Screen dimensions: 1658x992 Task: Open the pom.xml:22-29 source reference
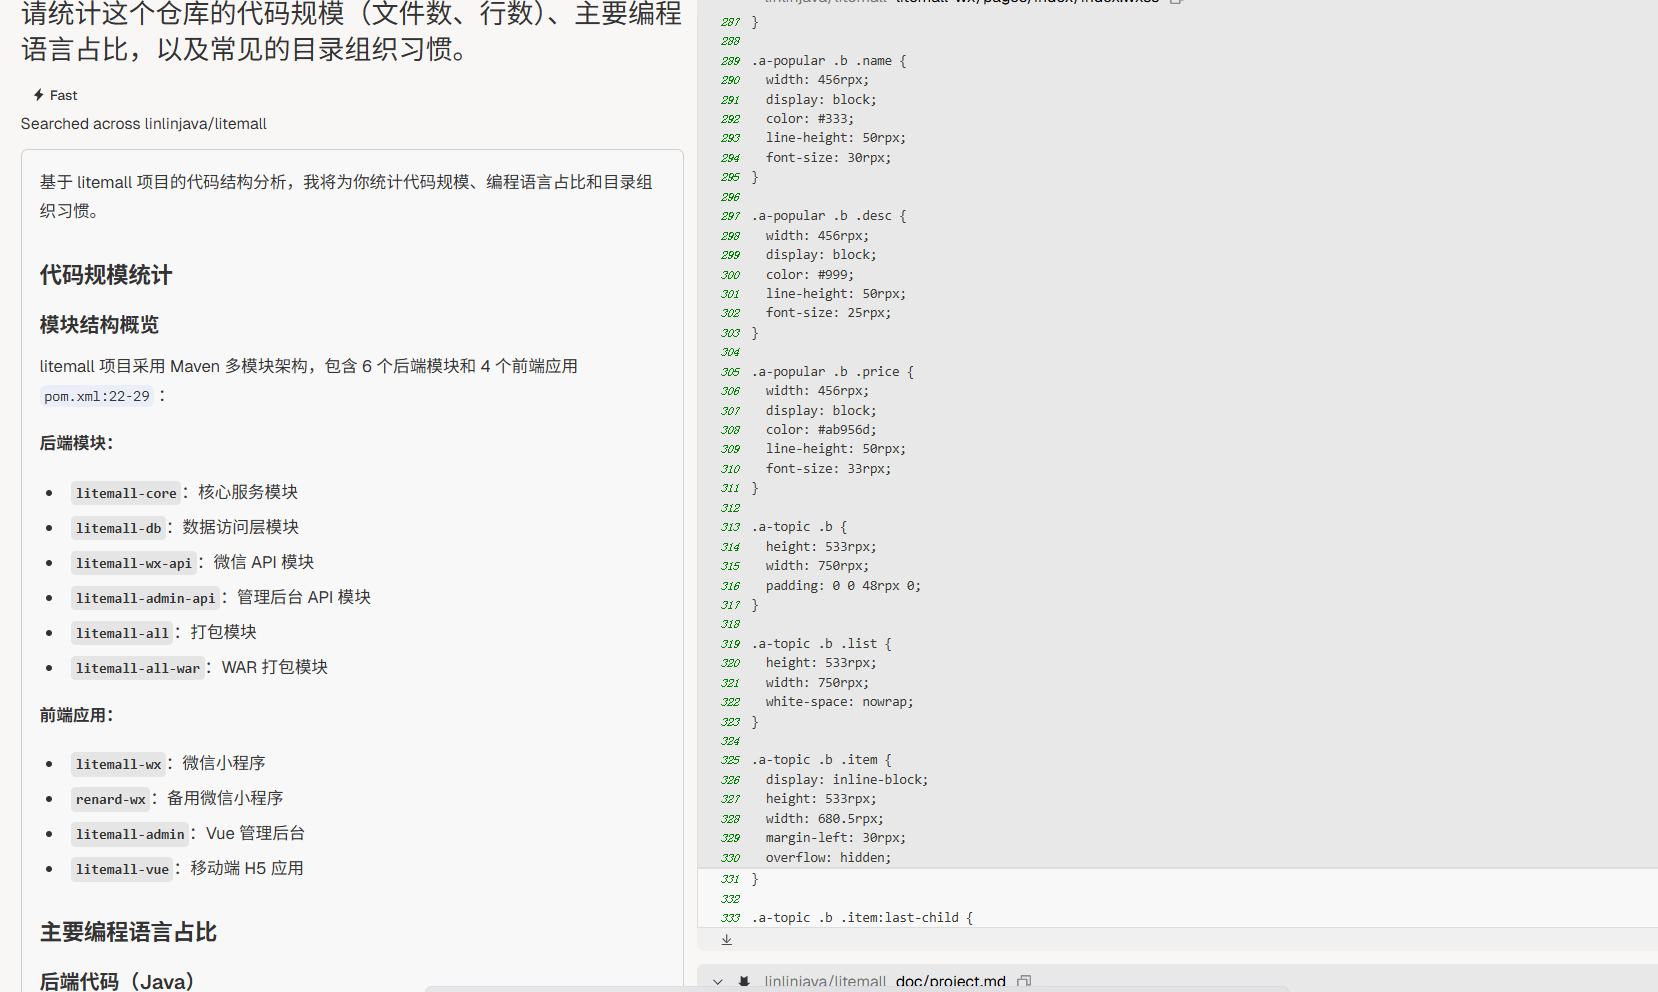click(x=97, y=396)
